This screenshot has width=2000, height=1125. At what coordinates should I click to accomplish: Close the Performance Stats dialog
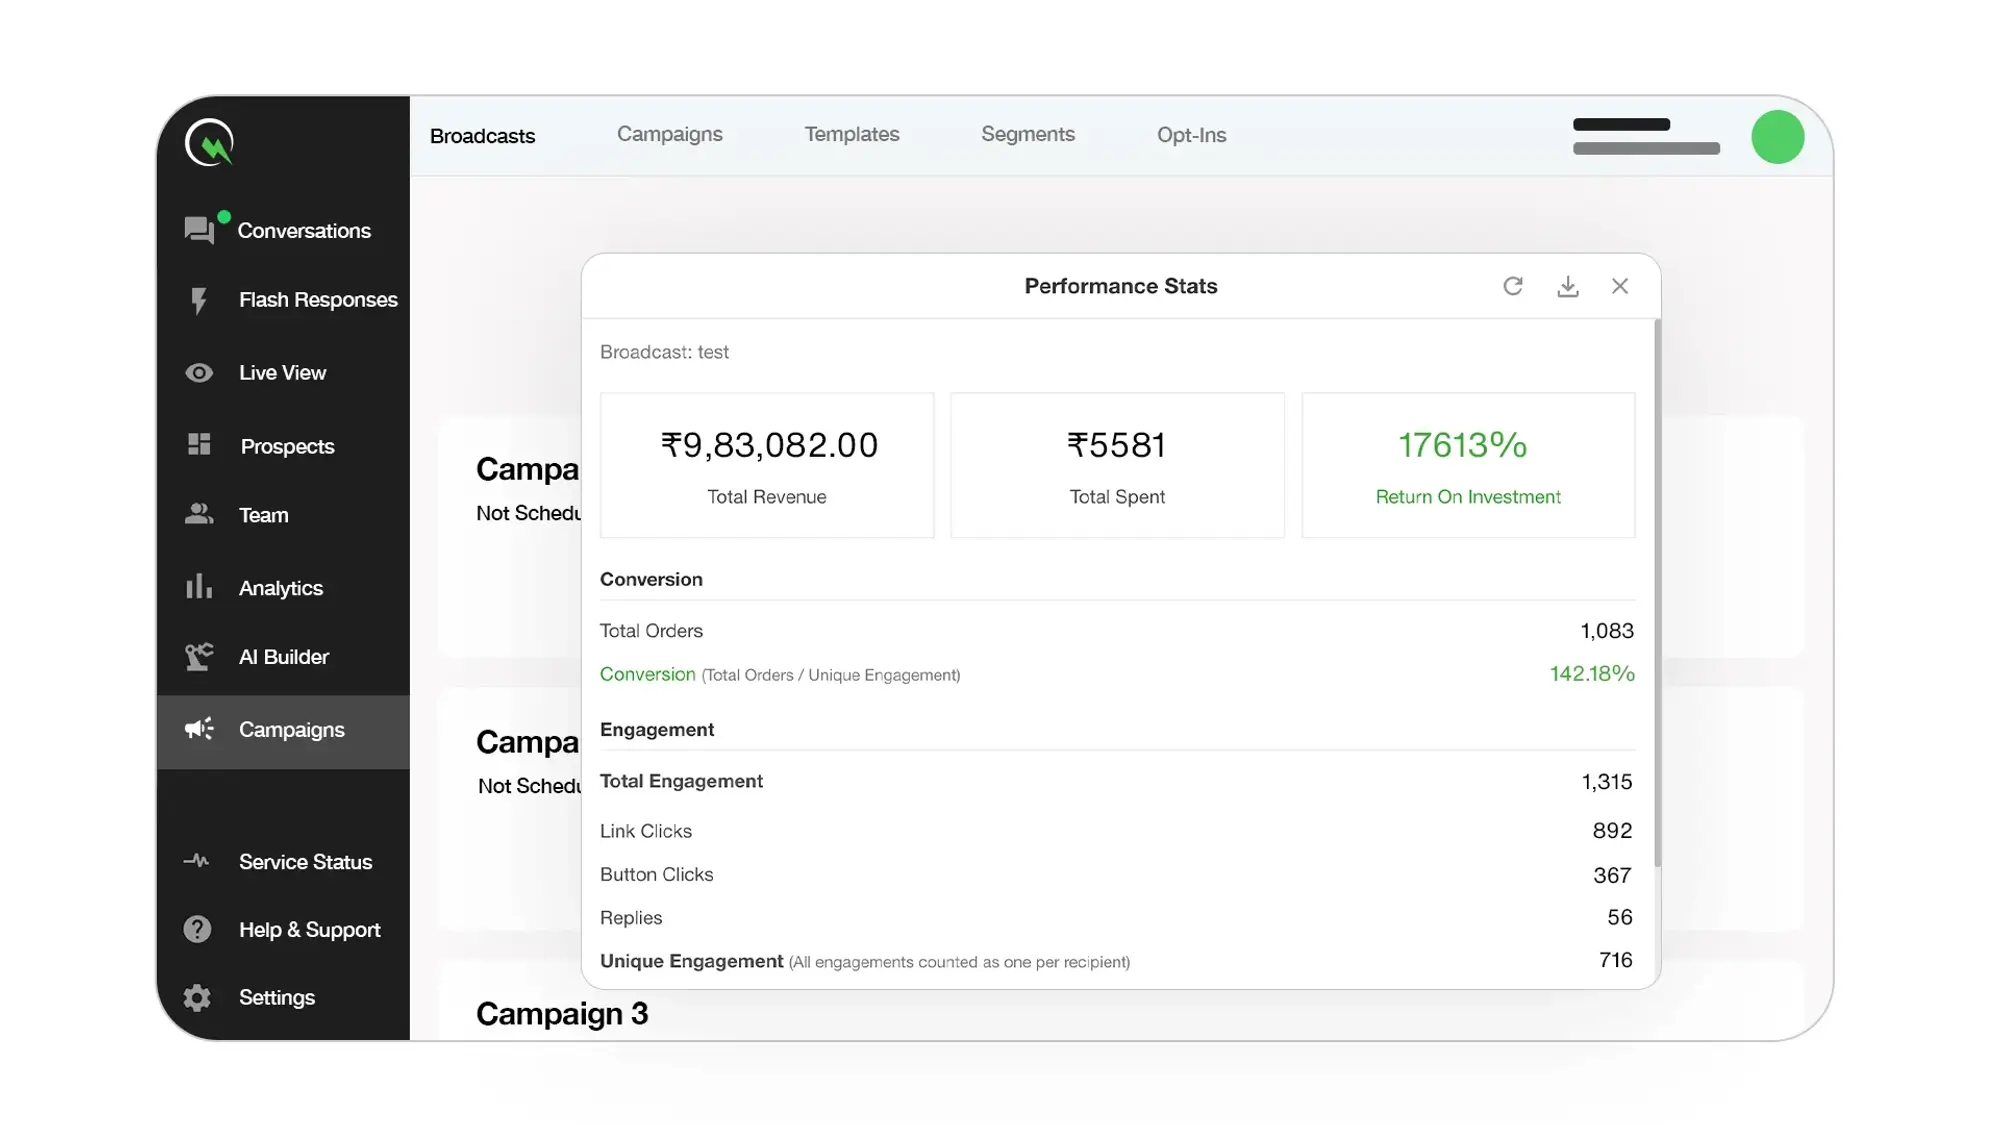click(x=1620, y=286)
